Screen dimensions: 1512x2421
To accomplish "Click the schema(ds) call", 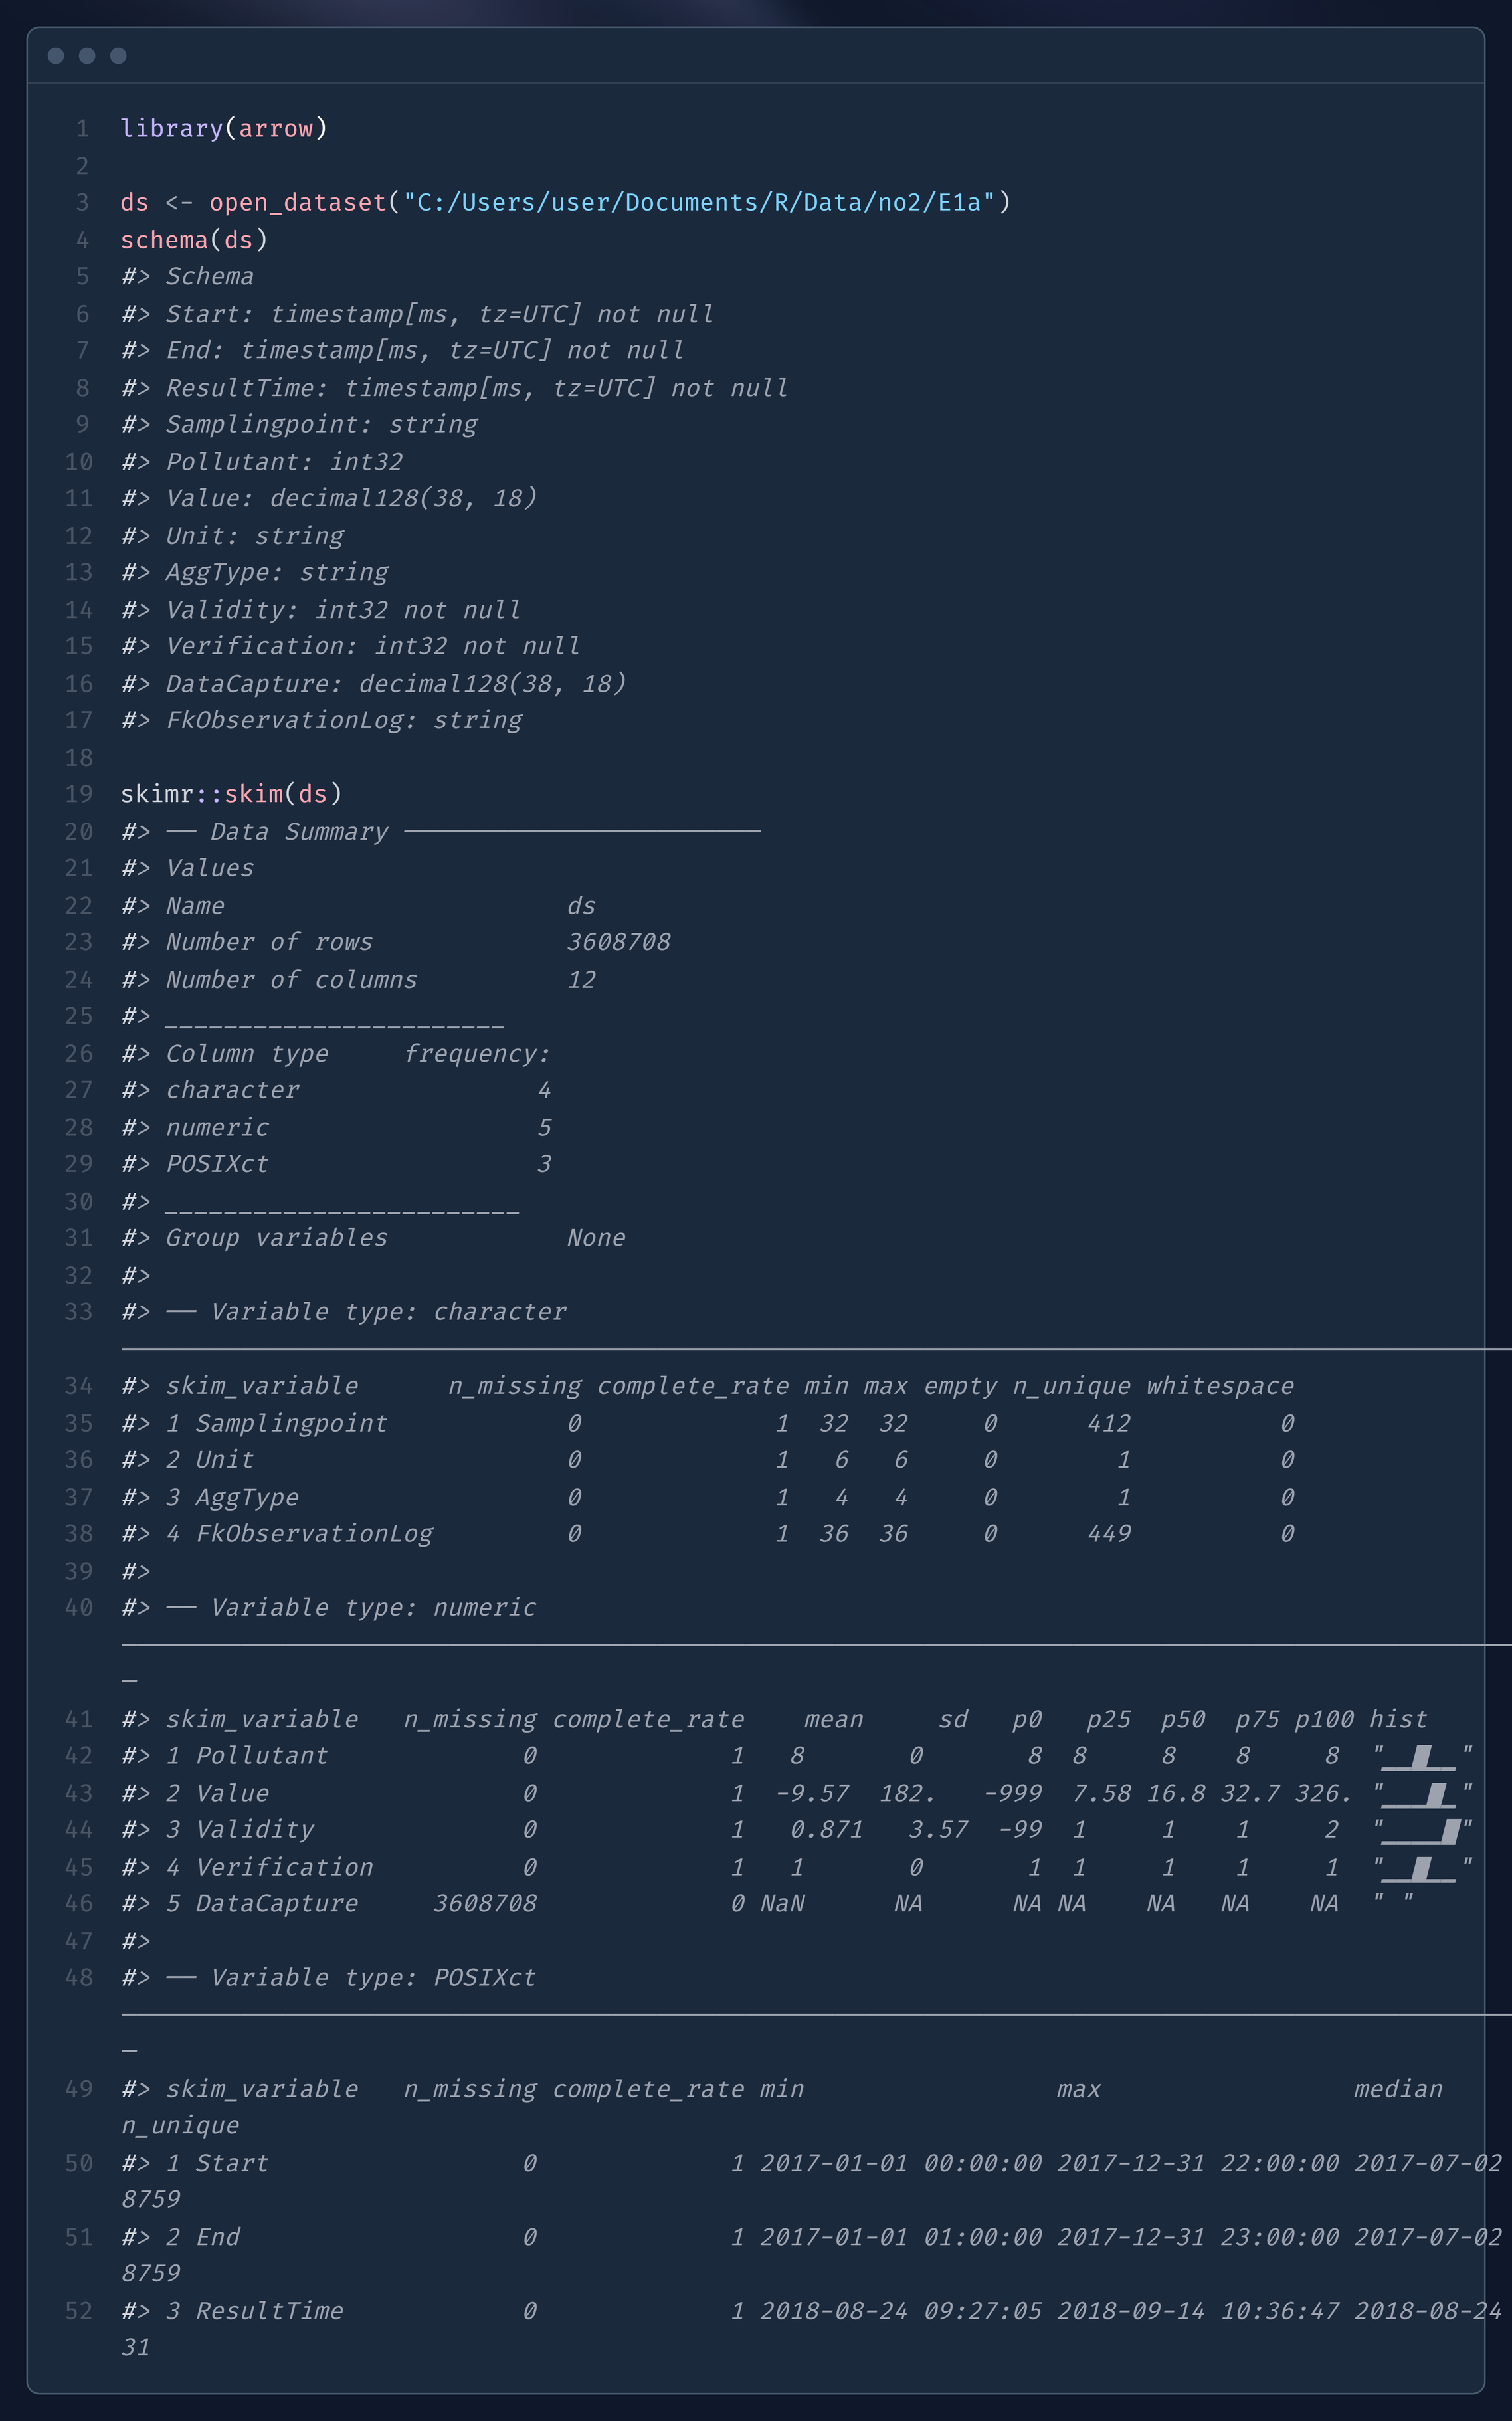I will pos(194,240).
